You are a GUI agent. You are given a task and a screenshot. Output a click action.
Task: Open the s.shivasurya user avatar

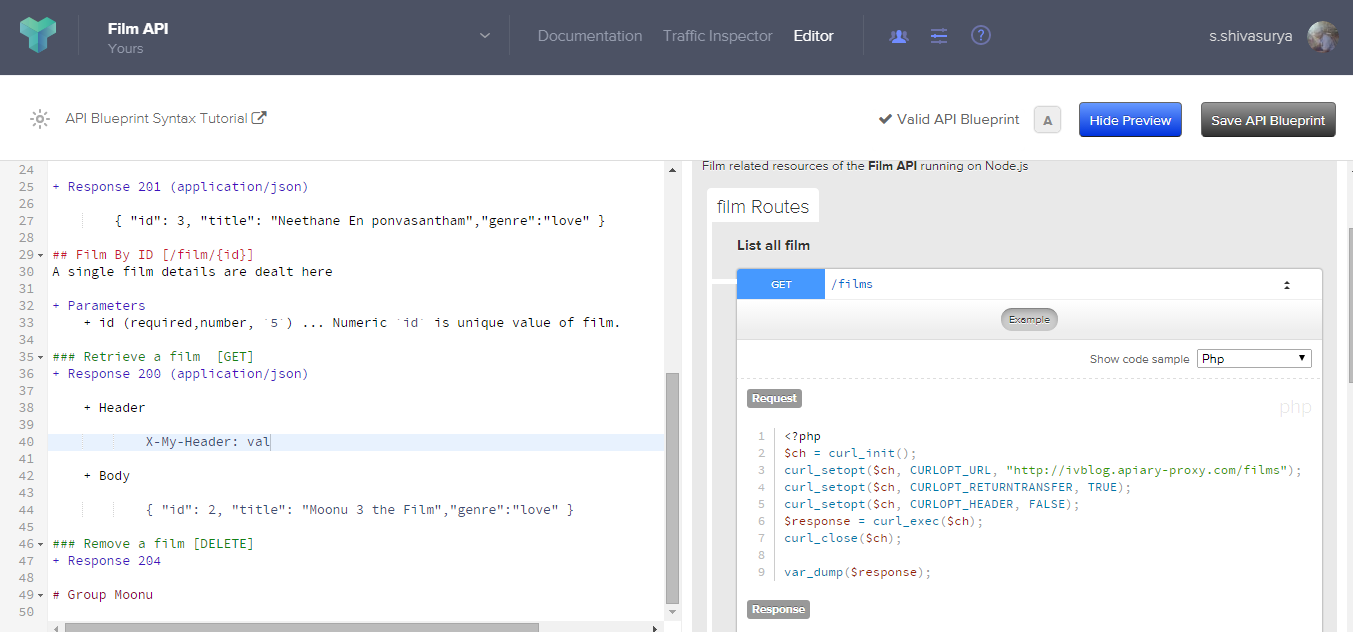point(1323,37)
